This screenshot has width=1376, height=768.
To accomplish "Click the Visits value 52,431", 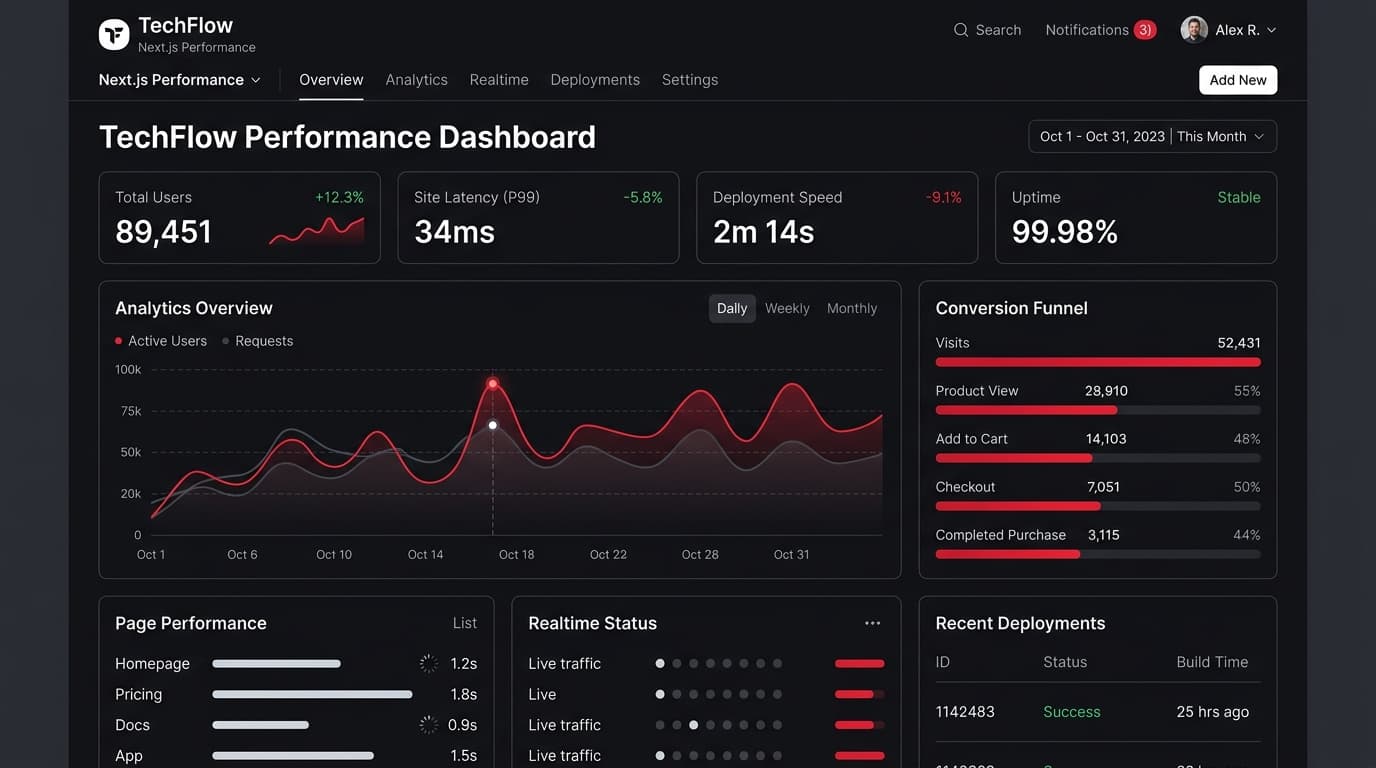I will (1239, 343).
